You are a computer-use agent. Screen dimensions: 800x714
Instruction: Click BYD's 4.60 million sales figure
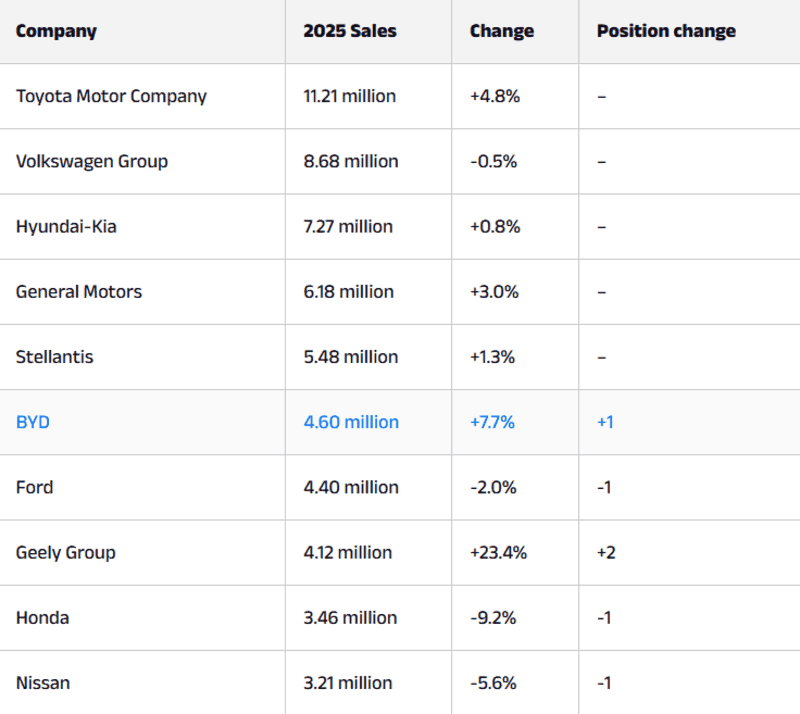[351, 422]
